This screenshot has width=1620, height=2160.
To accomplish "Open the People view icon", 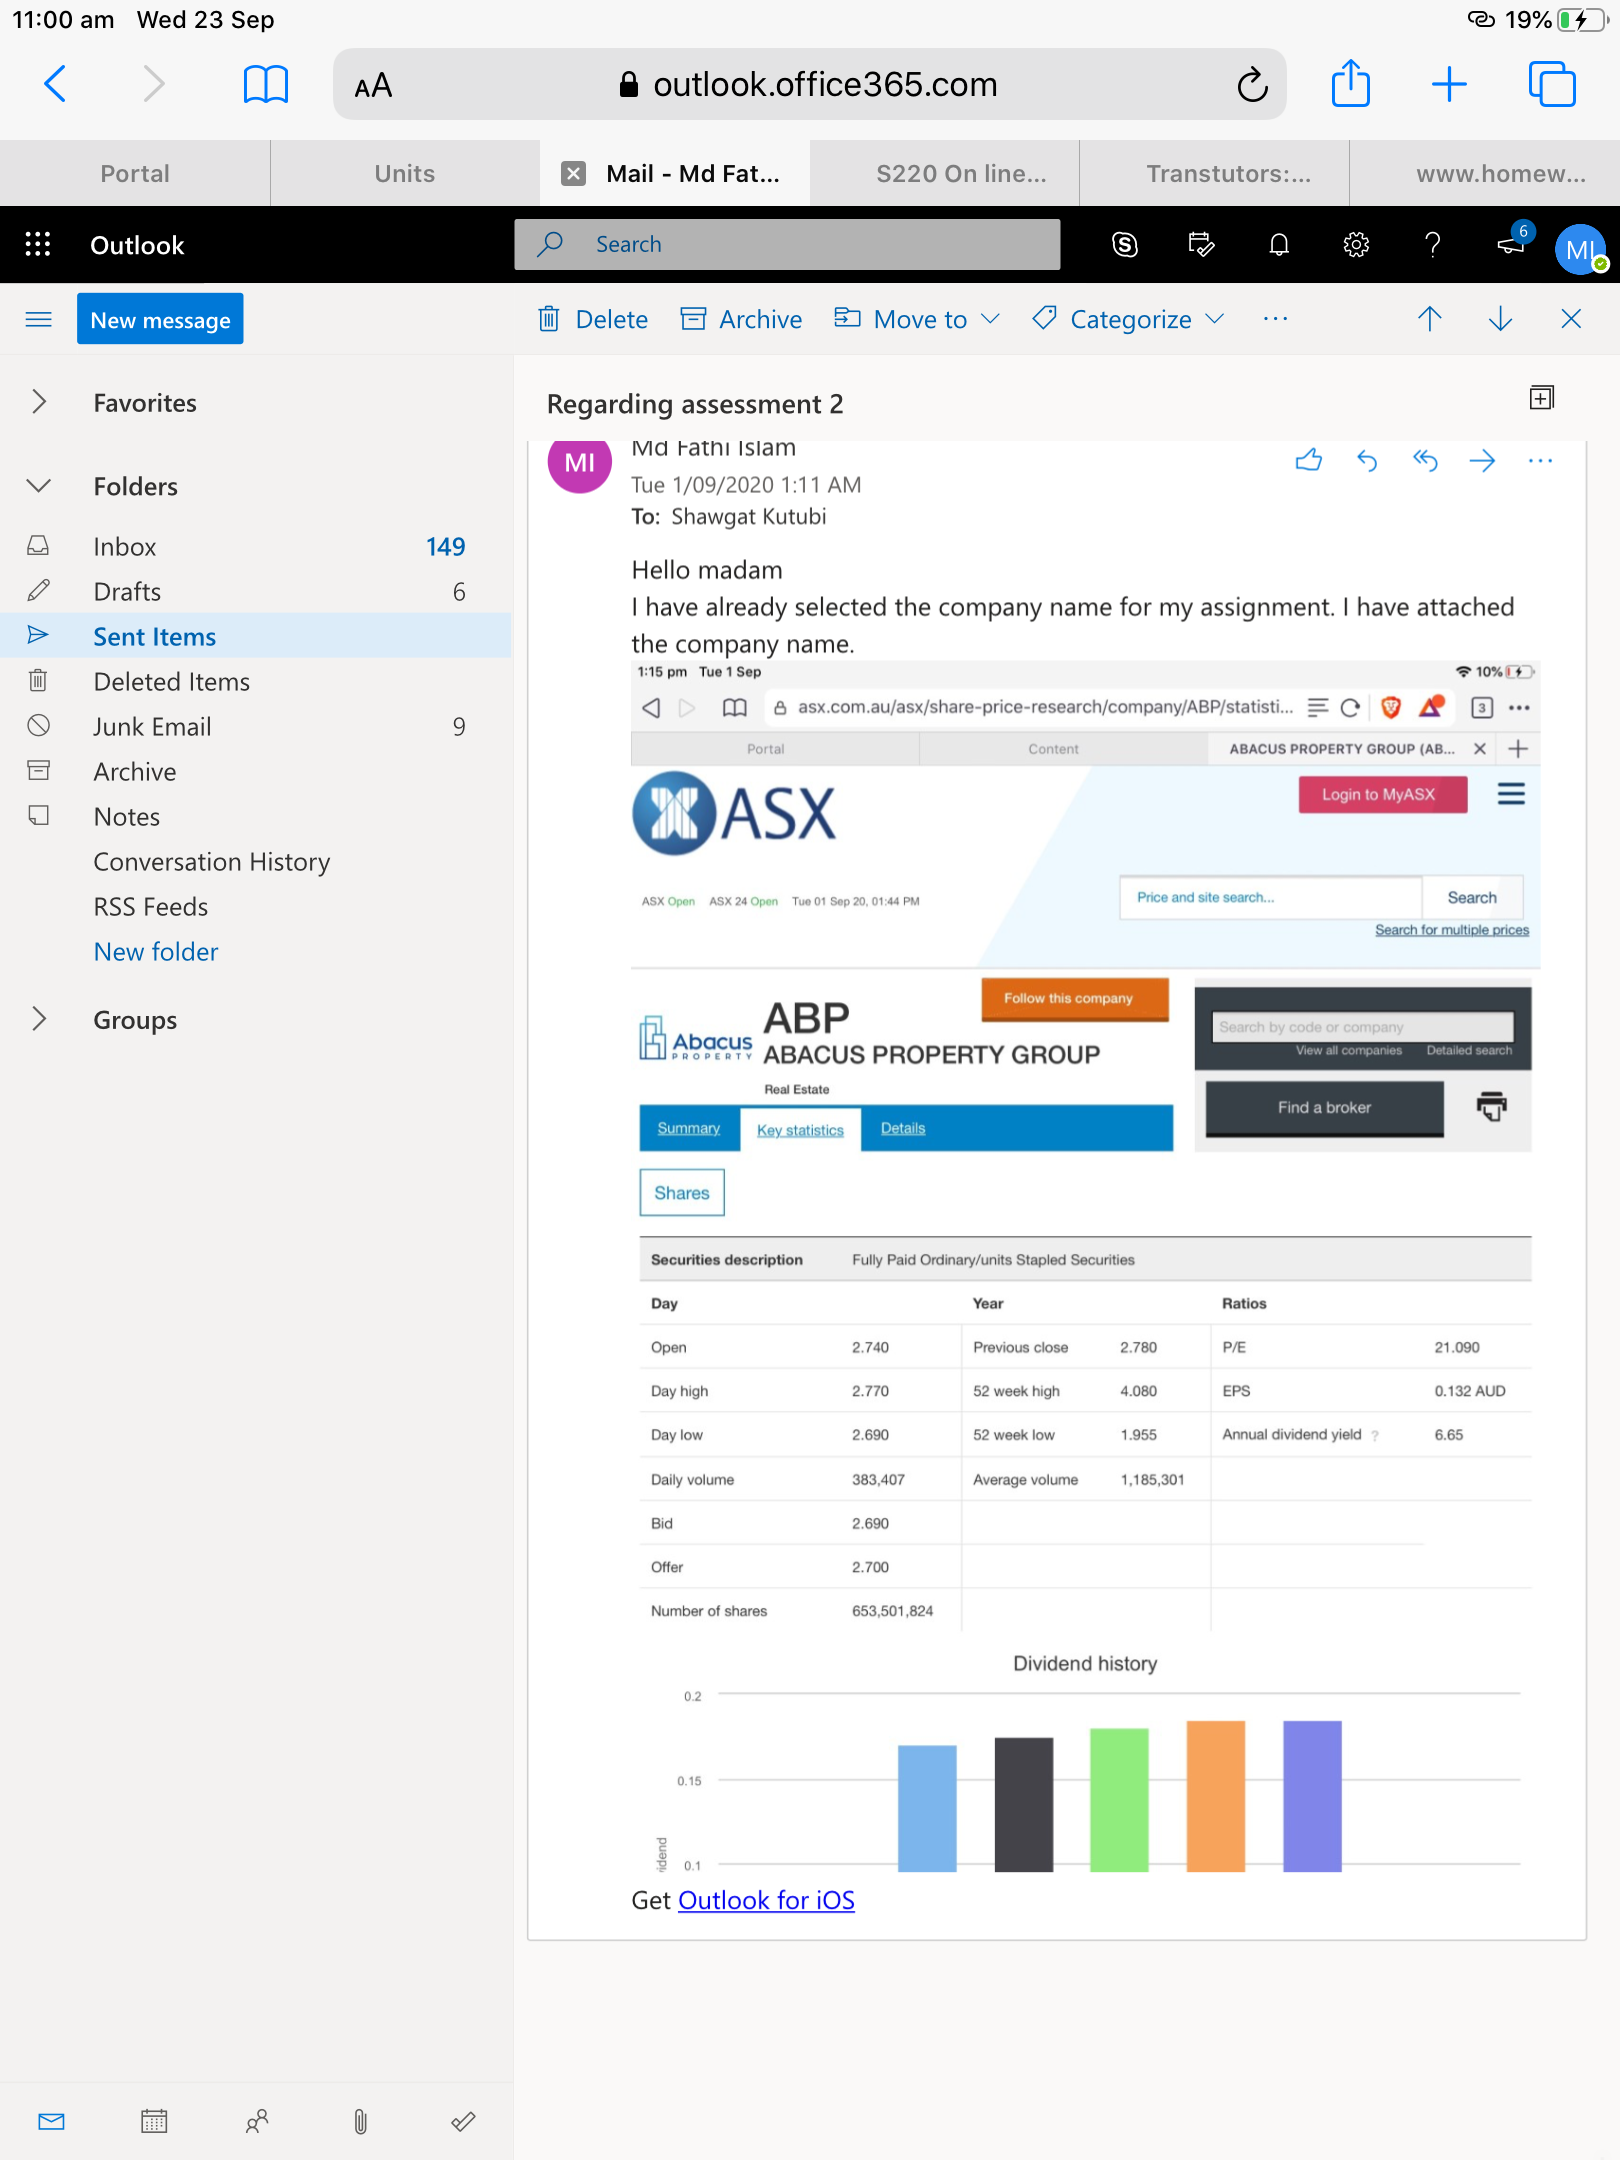I will 257,2121.
